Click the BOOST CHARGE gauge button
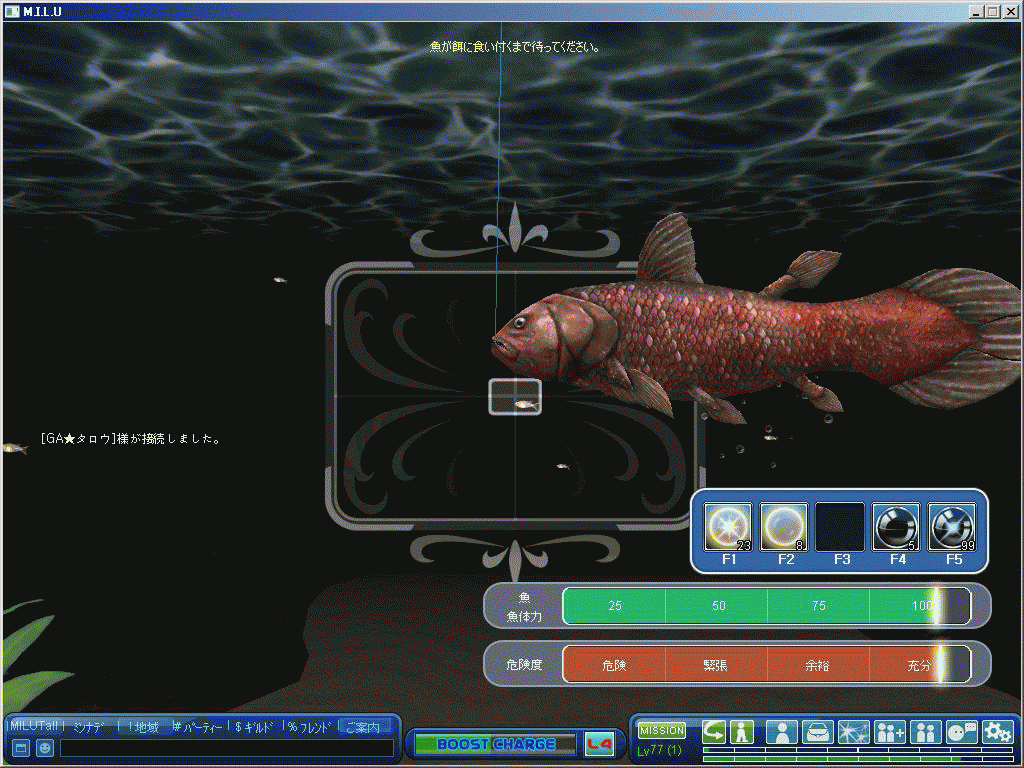Viewport: 1024px width, 768px height. 495,744
